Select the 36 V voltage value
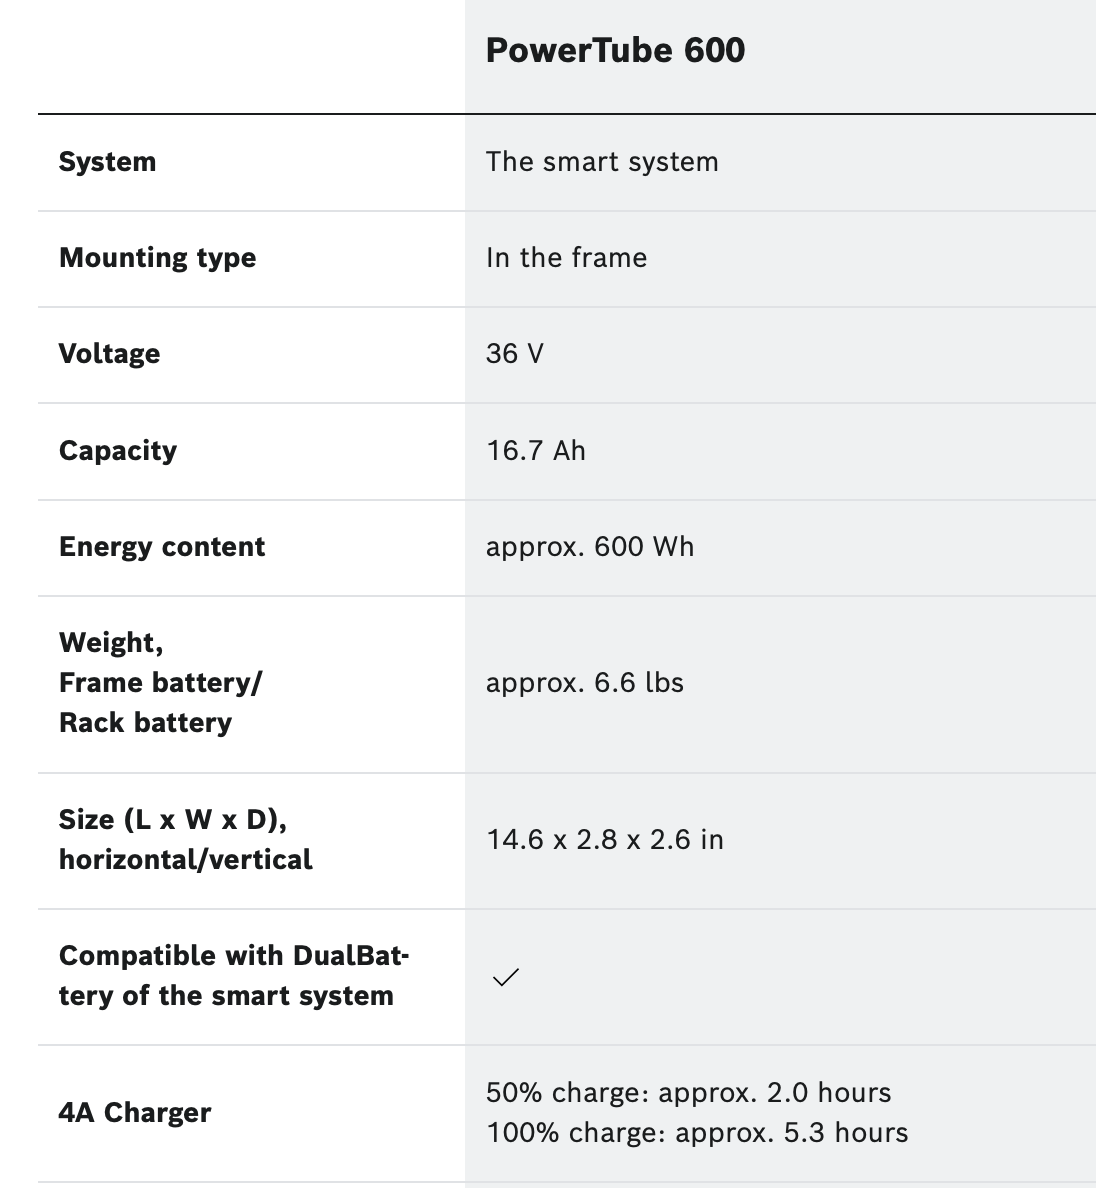 [x=515, y=354]
